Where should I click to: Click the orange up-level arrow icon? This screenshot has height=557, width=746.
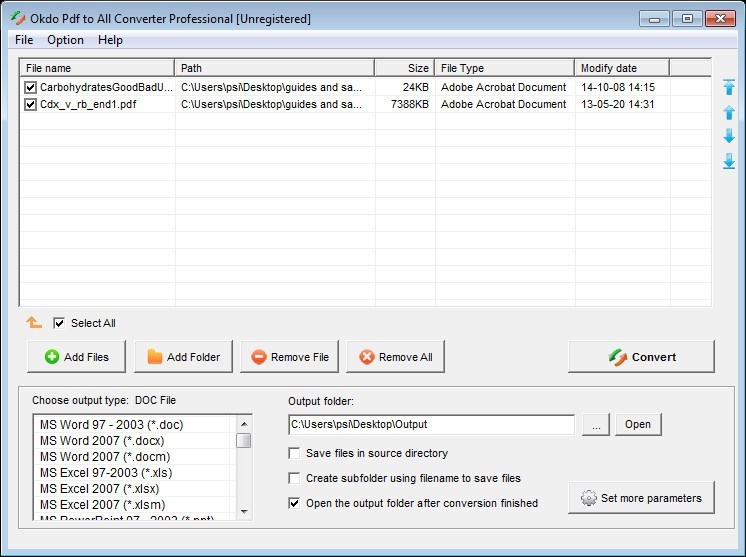34,322
